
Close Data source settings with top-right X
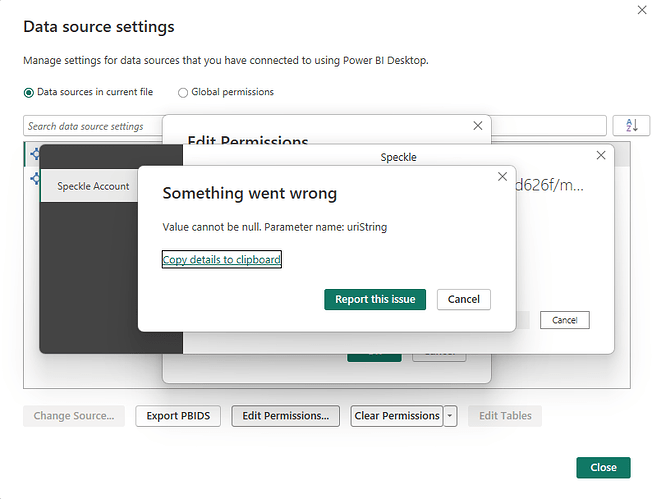(640, 9)
